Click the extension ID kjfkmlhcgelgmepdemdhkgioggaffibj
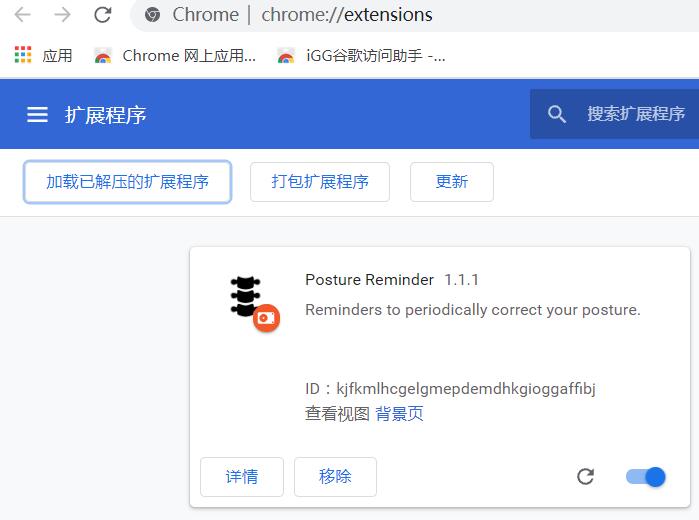The image size is (699, 520). pyautogui.click(x=466, y=389)
